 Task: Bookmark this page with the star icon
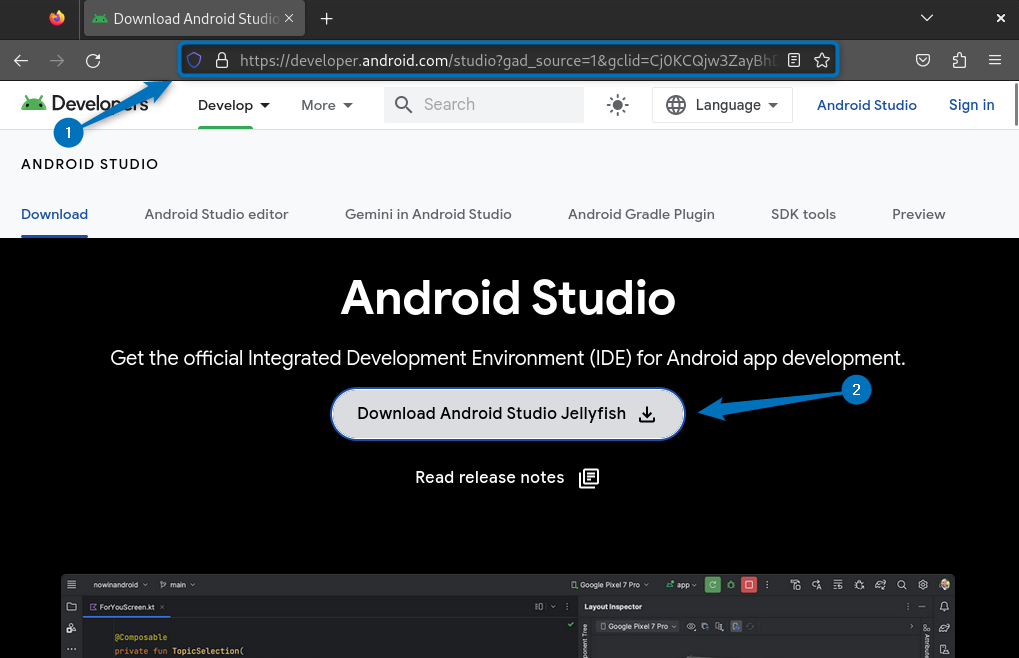(x=822, y=60)
